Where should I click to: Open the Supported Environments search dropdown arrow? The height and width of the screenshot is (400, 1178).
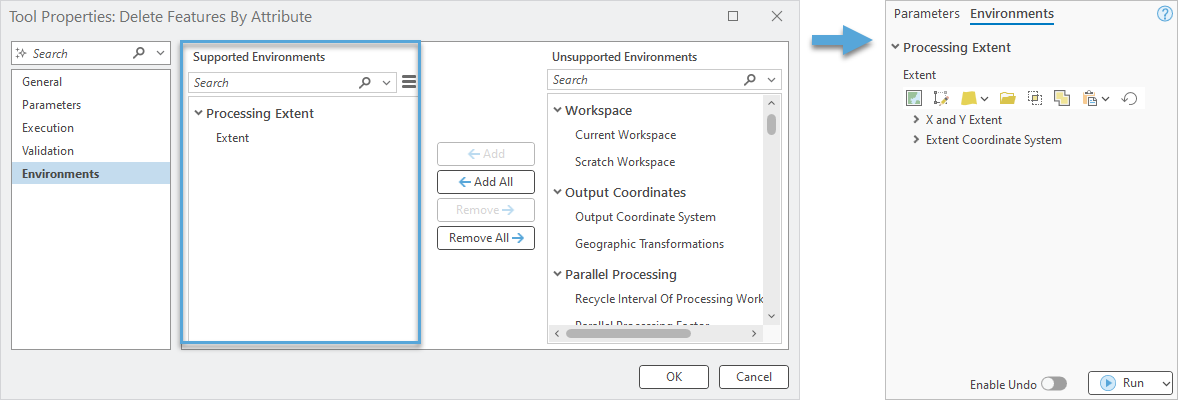[386, 83]
